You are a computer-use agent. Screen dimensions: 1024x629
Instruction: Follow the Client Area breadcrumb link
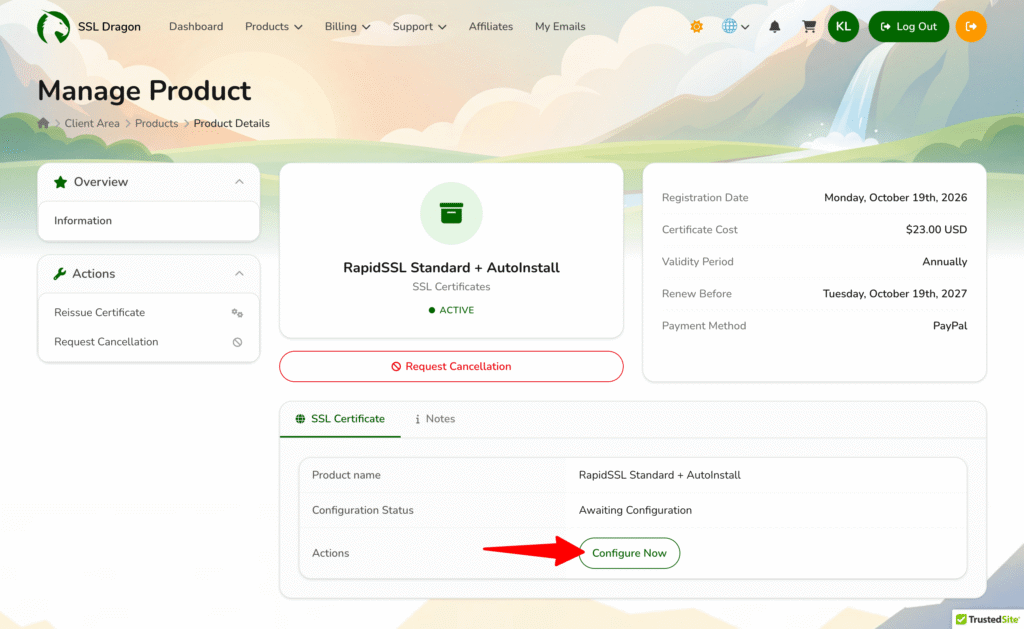[92, 123]
